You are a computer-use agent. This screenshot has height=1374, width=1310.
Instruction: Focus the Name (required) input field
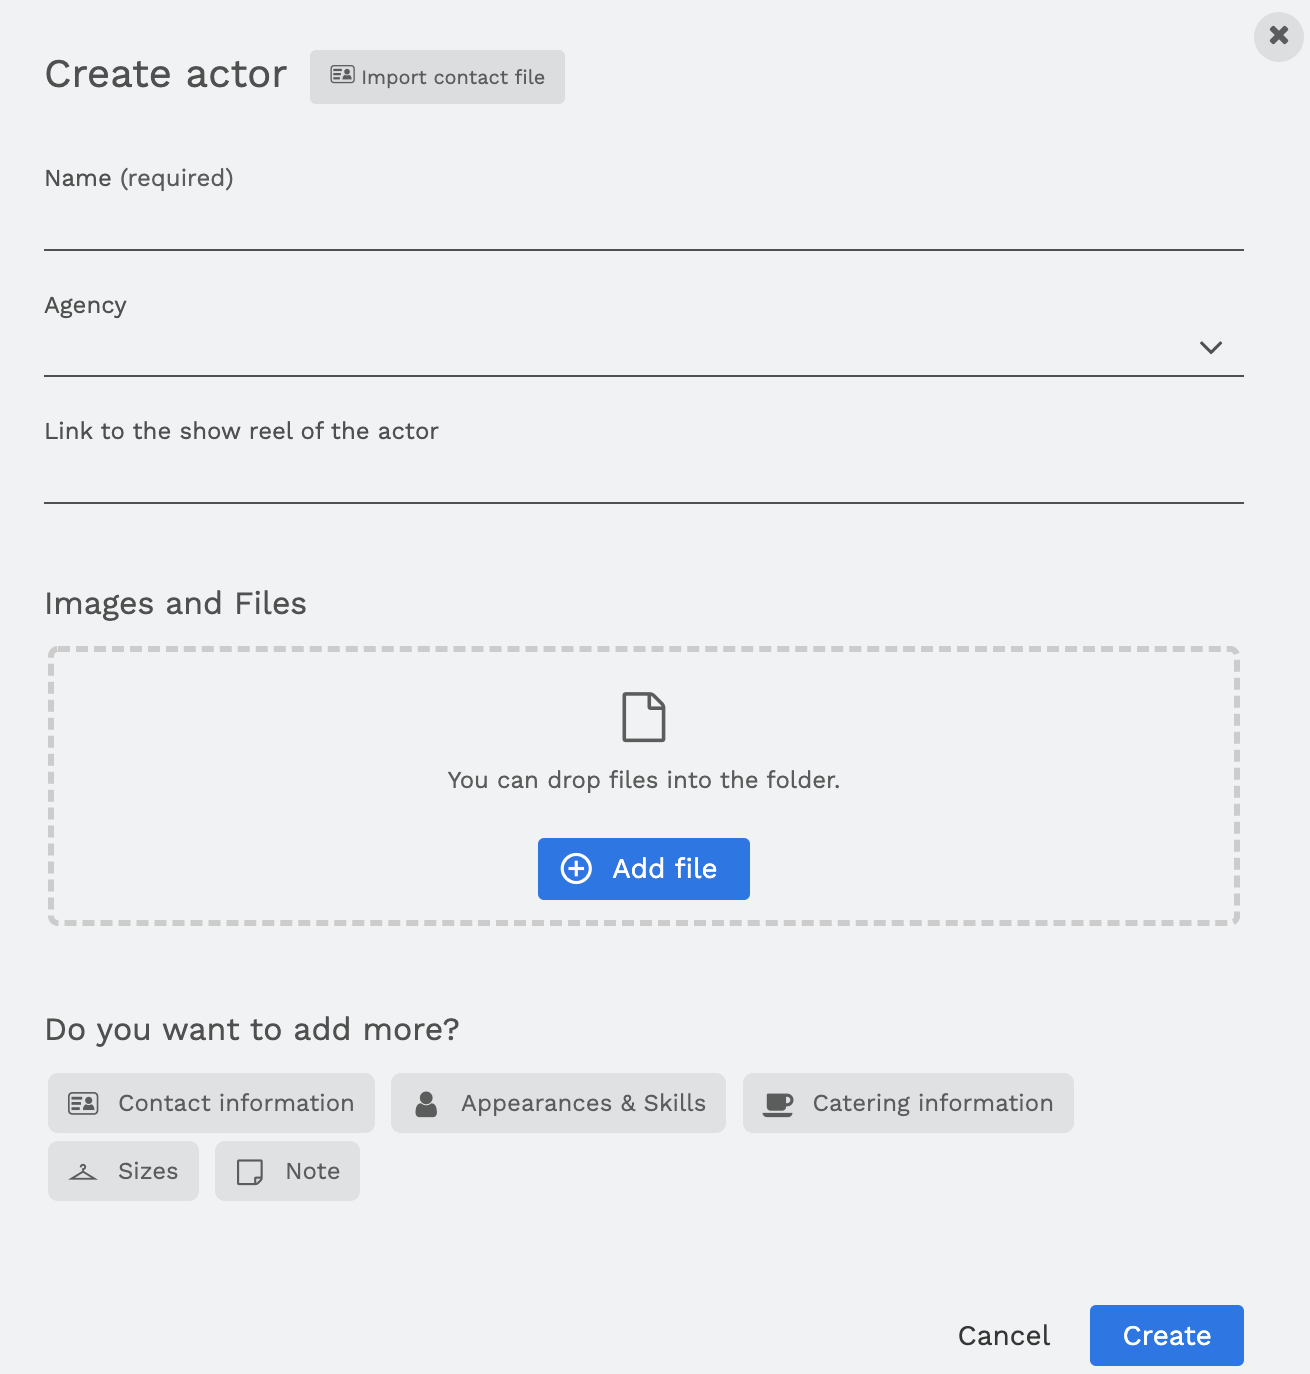coord(644,224)
